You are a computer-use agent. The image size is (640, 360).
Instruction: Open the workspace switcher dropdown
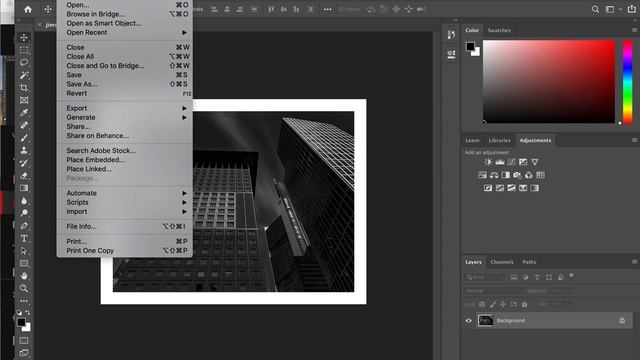[613, 9]
